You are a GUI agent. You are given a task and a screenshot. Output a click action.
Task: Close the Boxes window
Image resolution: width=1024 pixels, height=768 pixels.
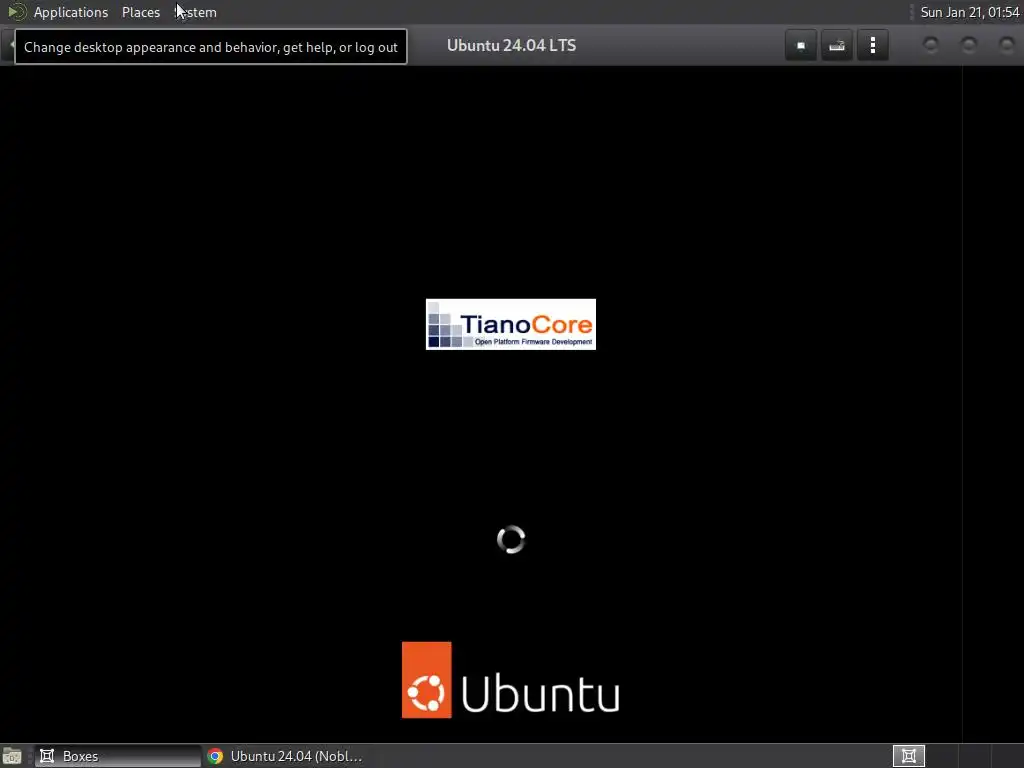1006,45
